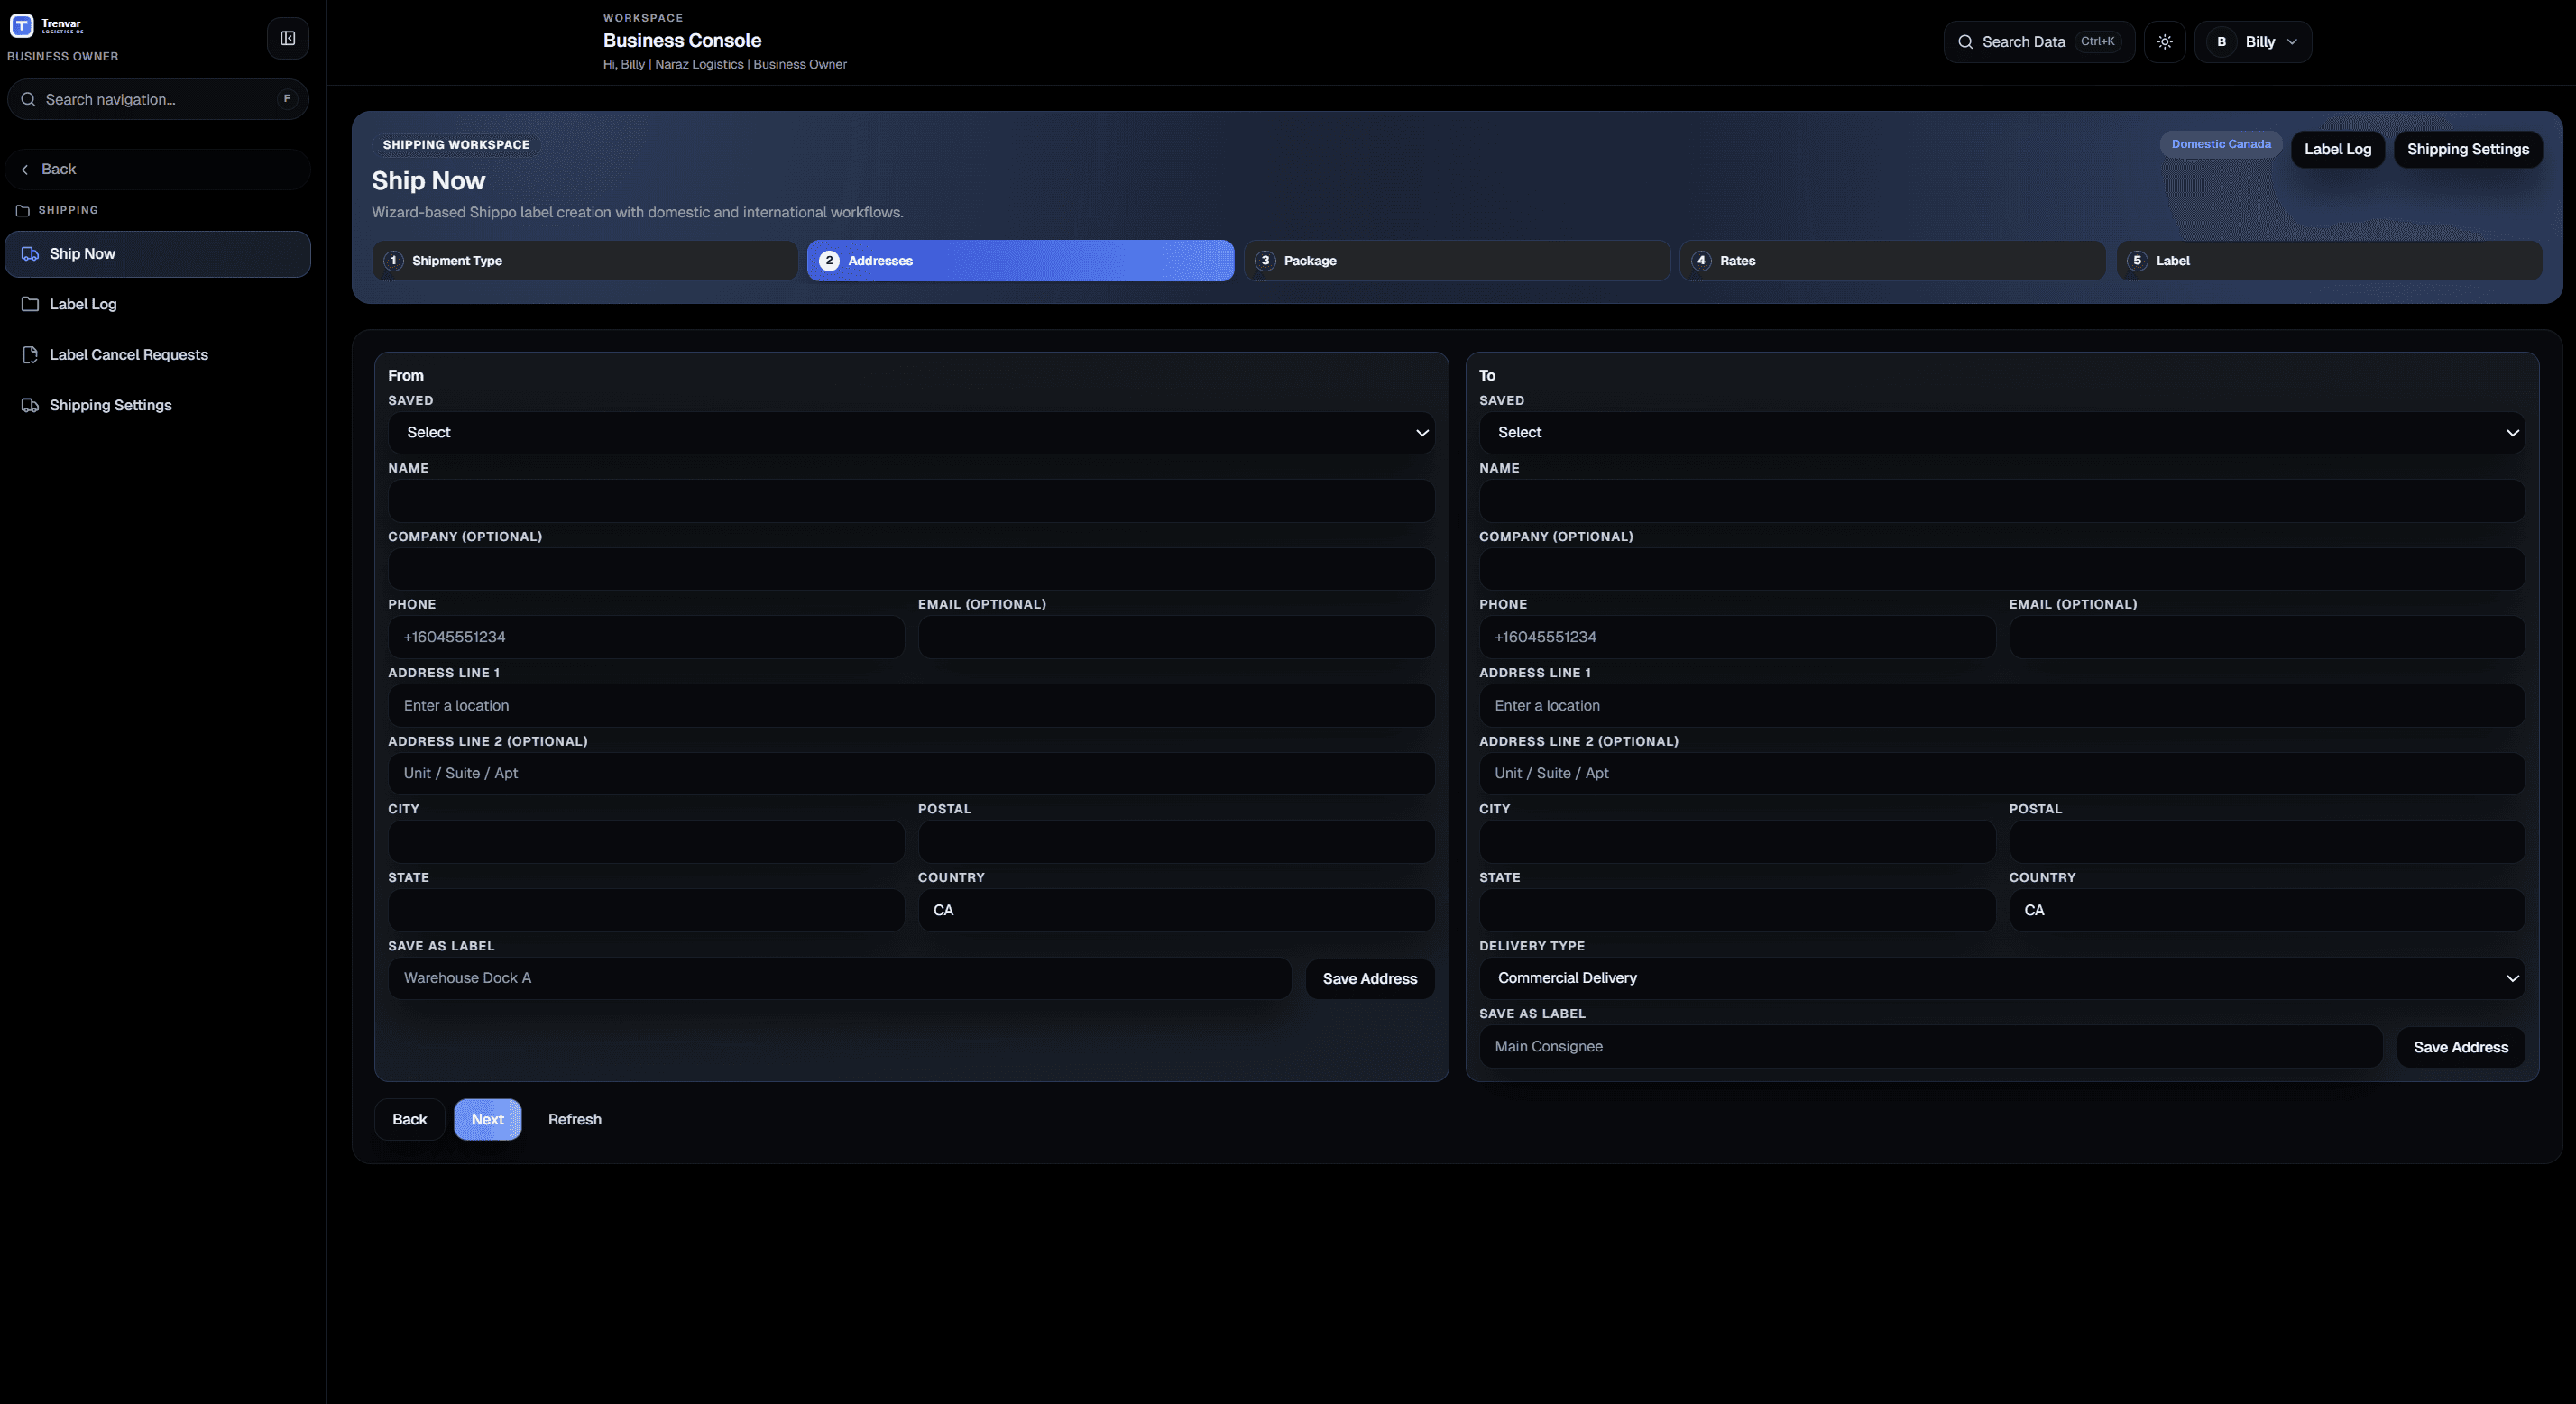Click Save Address in the From panel
Image resolution: width=2576 pixels, height=1404 pixels.
click(1369, 979)
